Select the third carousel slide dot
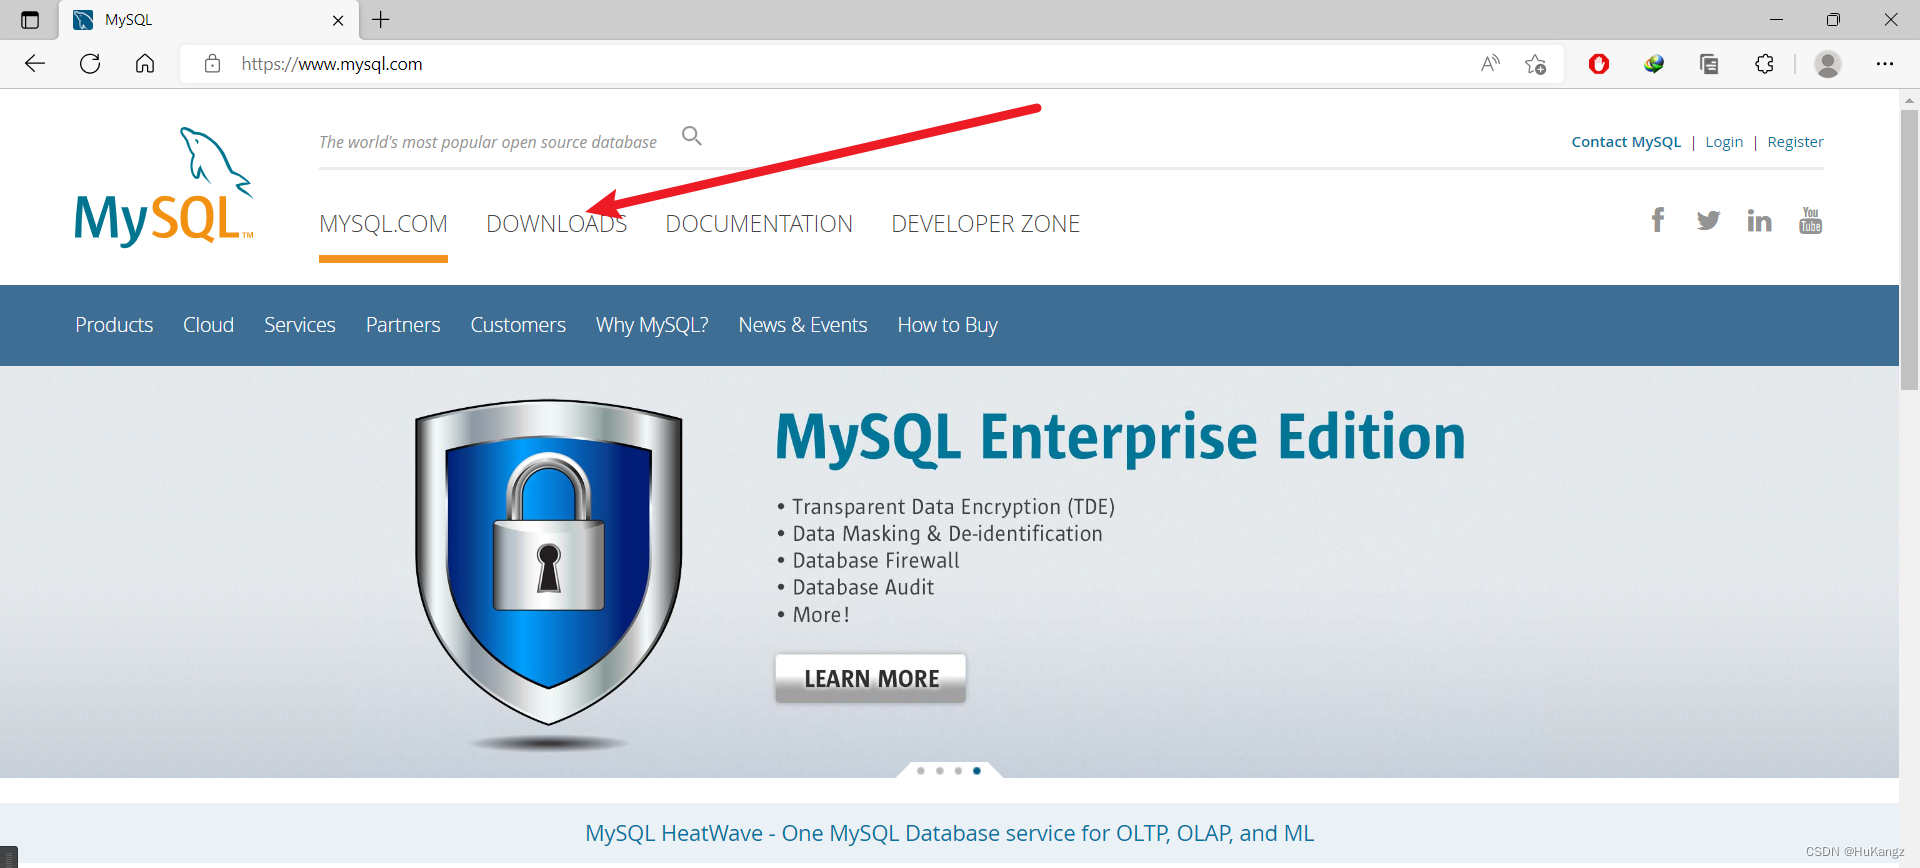The height and width of the screenshot is (868, 1920). pyautogui.click(x=958, y=771)
